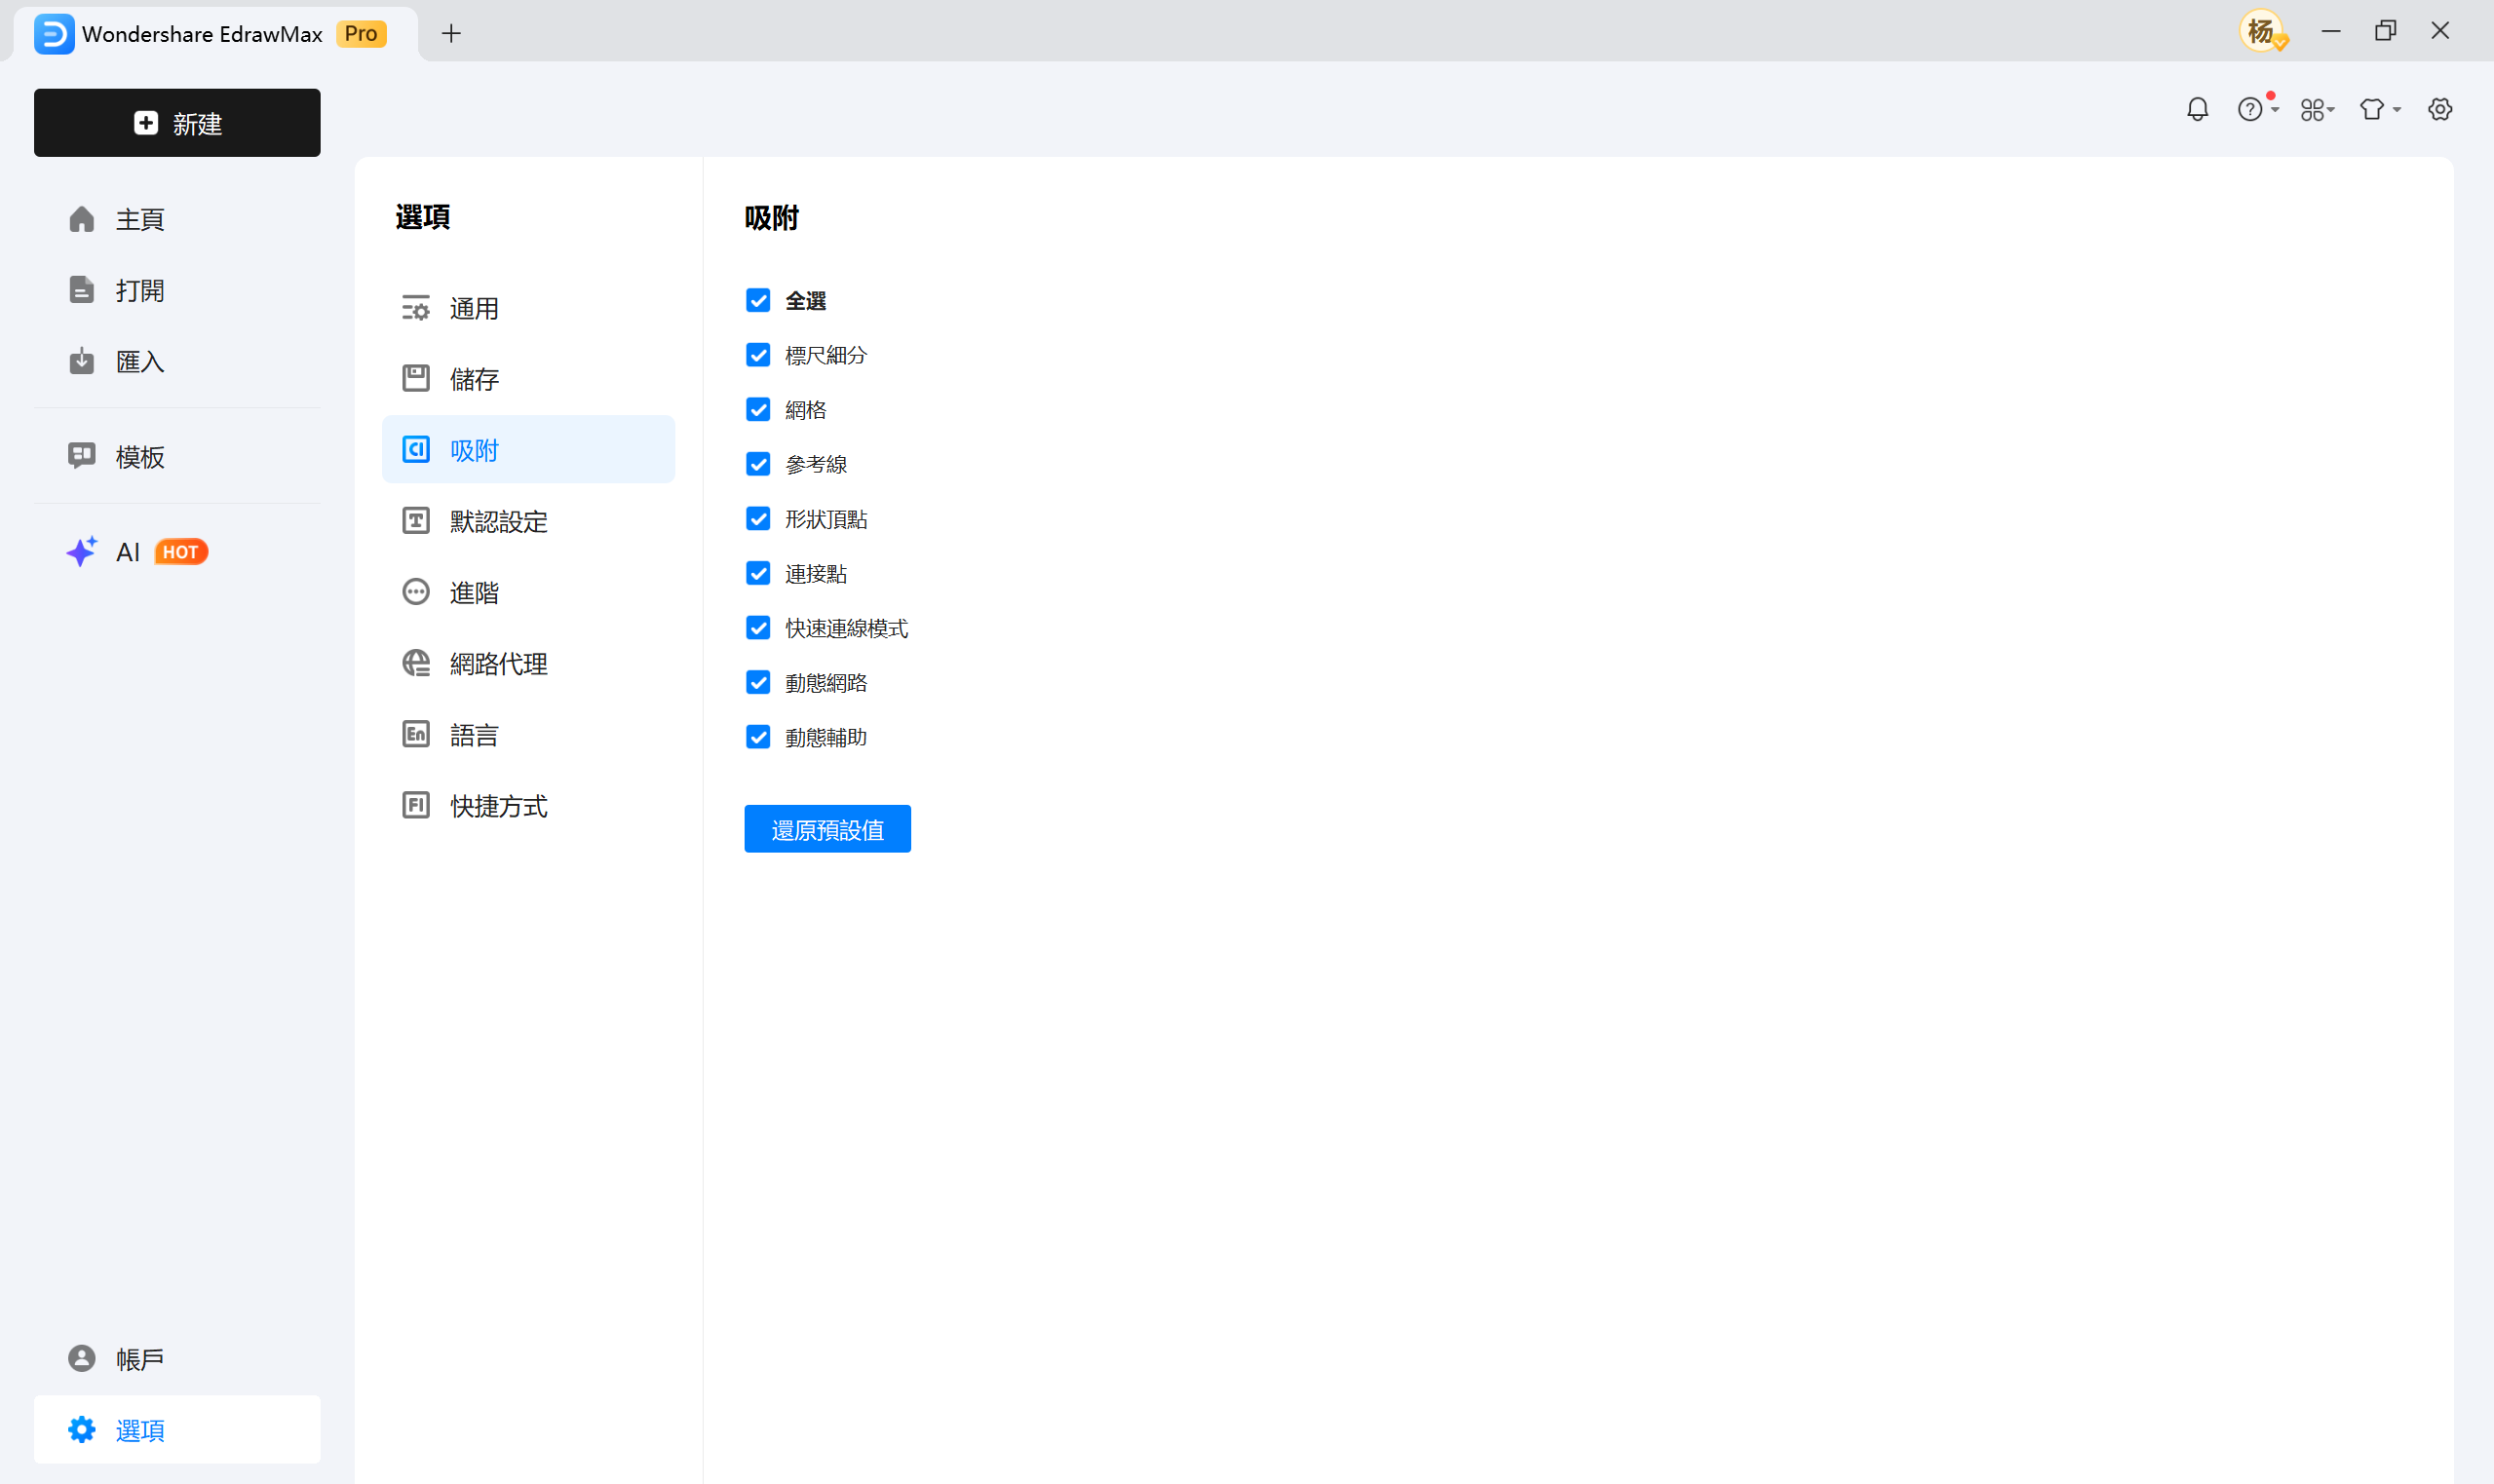Uncheck the 全選 checkbox
The image size is (2494, 1484).
(758, 300)
